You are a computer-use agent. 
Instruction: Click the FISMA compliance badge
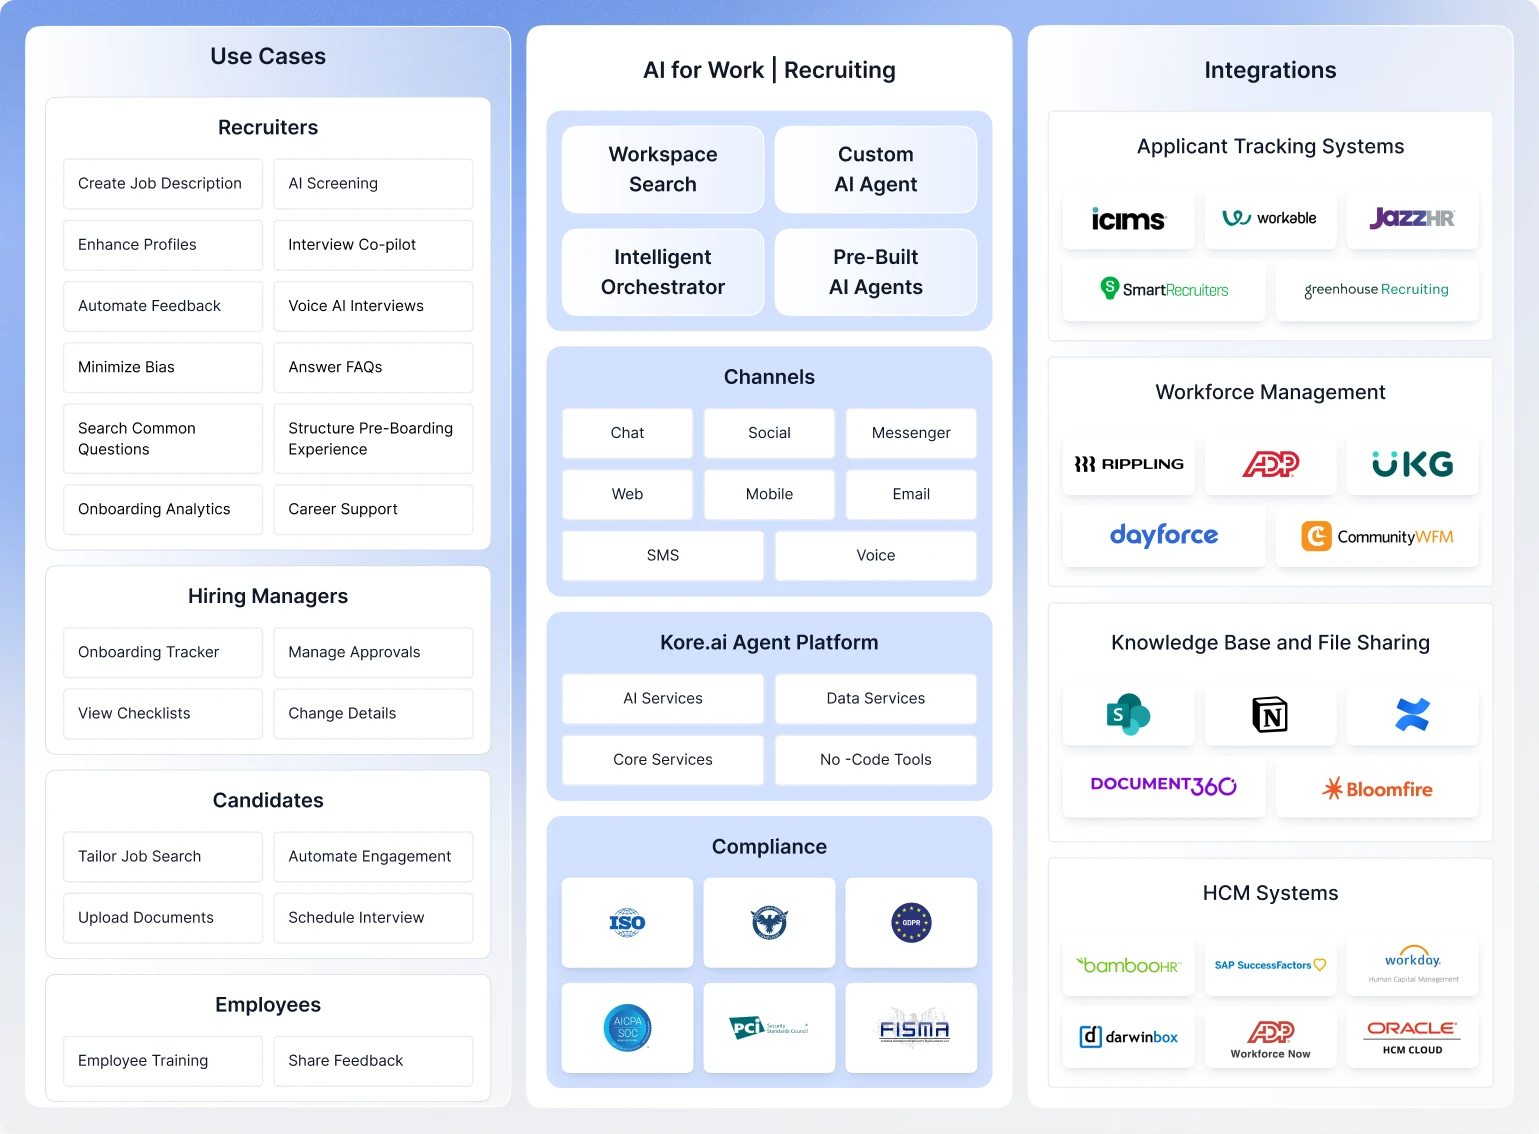pos(911,1028)
